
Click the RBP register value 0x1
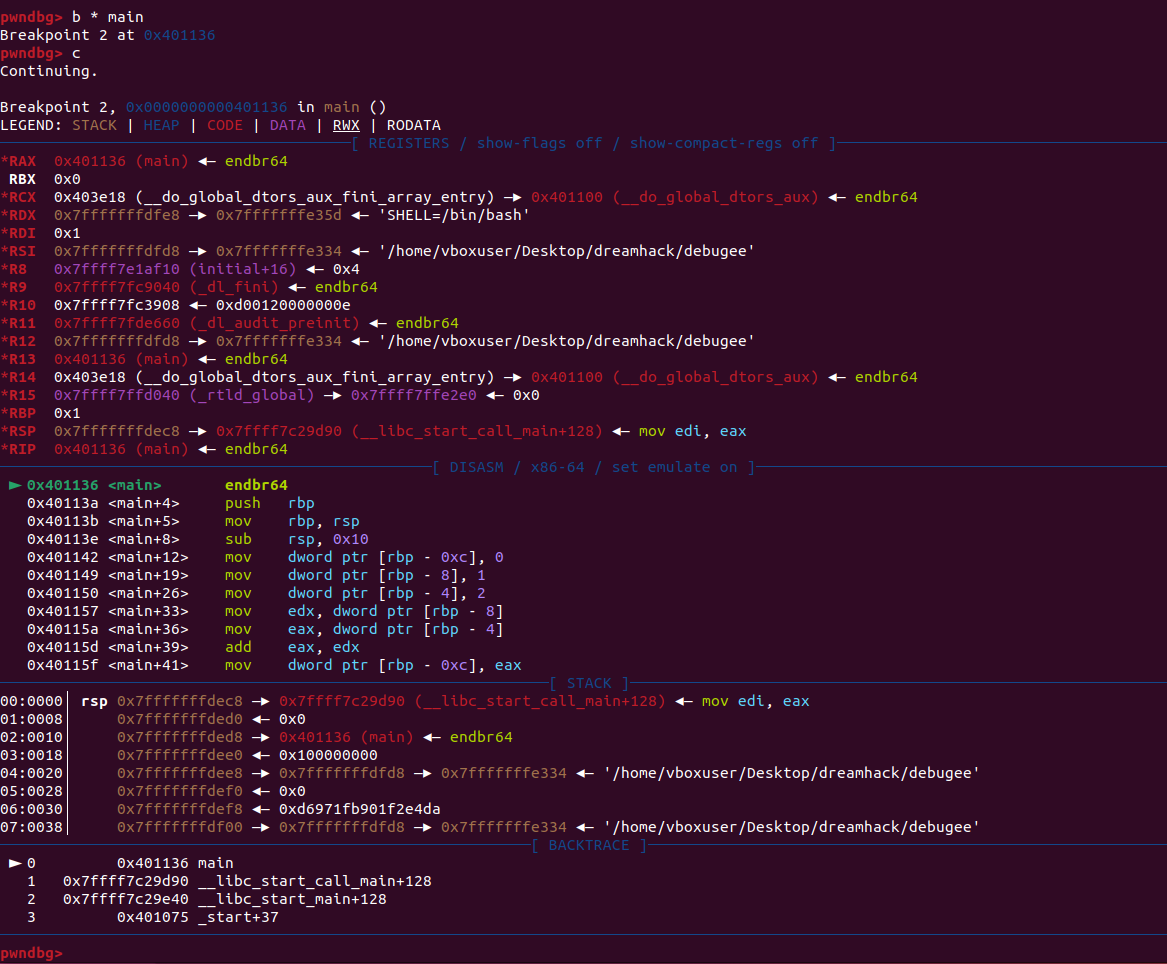67,413
